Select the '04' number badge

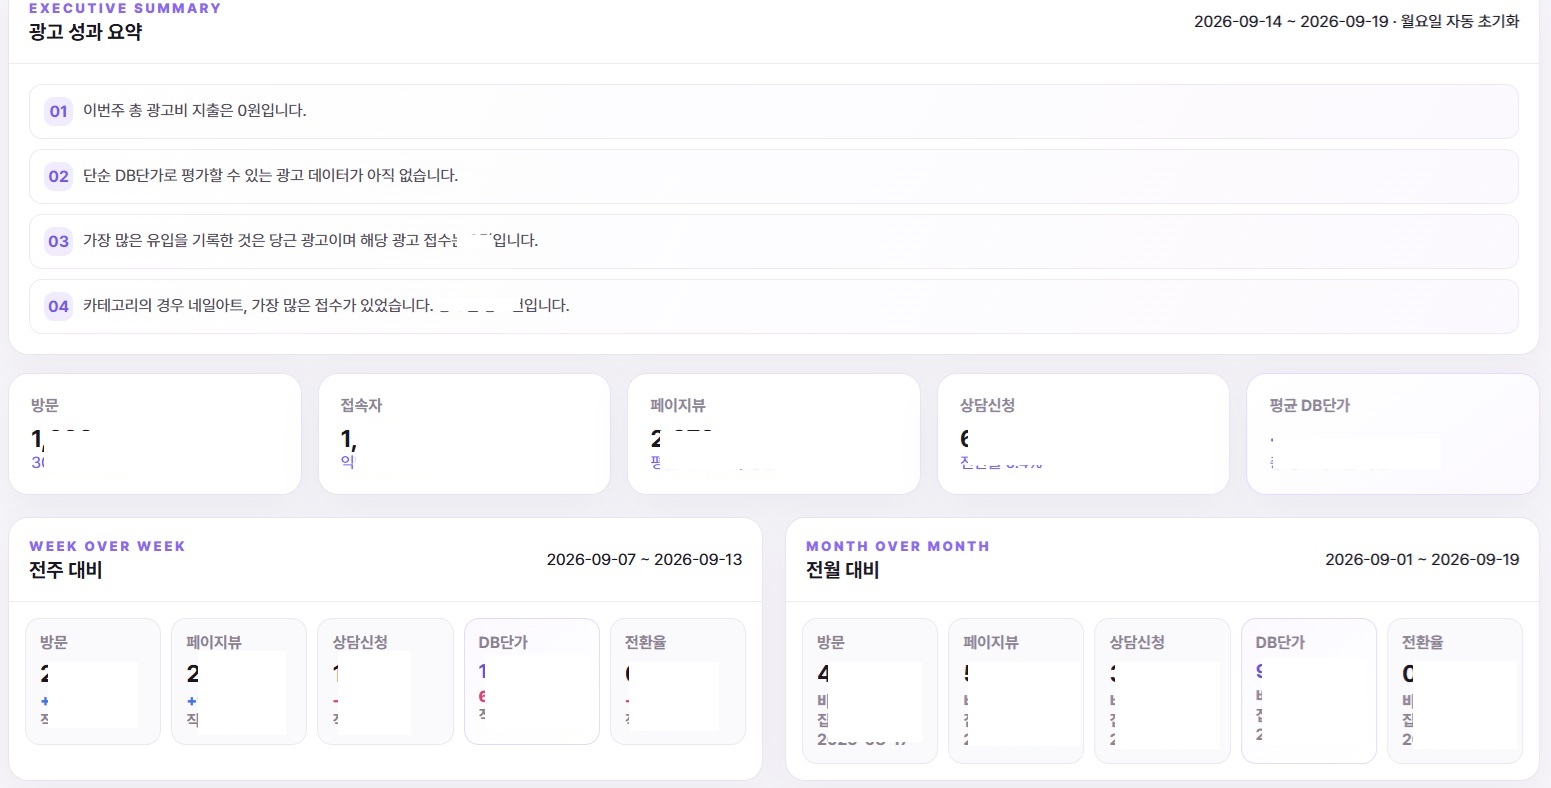[x=58, y=306]
